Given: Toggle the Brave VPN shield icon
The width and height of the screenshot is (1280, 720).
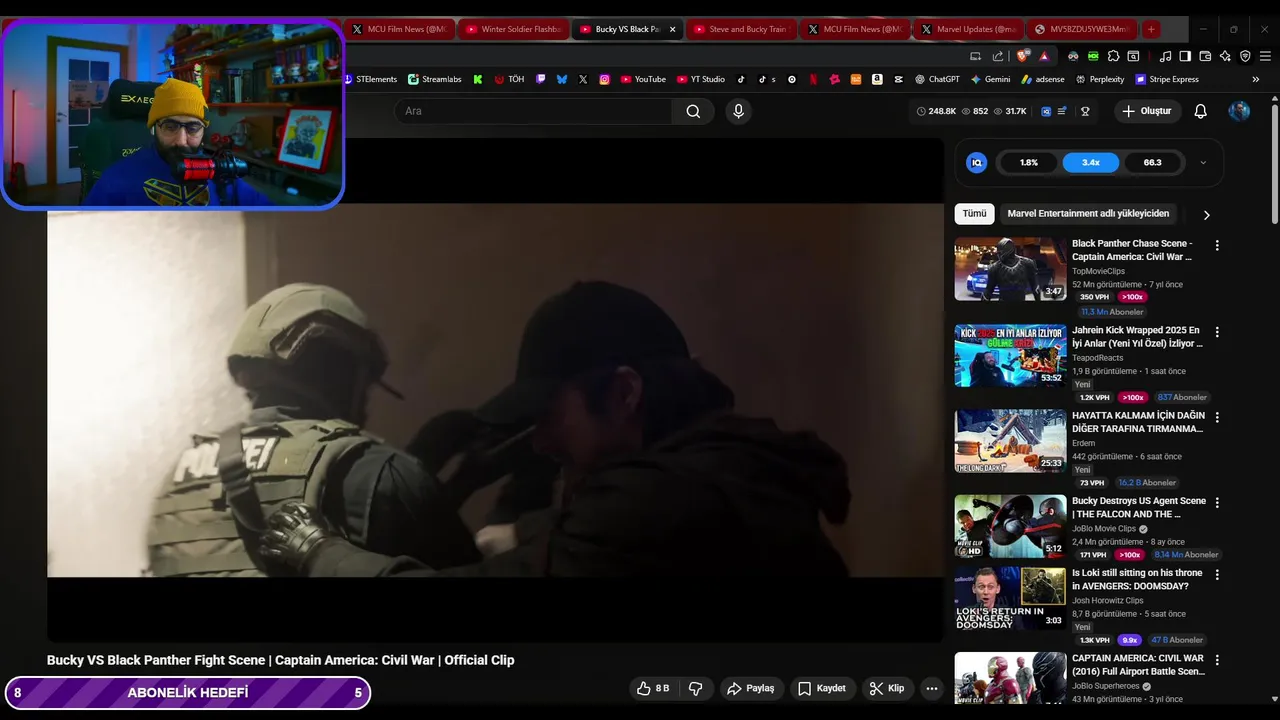Looking at the screenshot, I should tap(1245, 56).
